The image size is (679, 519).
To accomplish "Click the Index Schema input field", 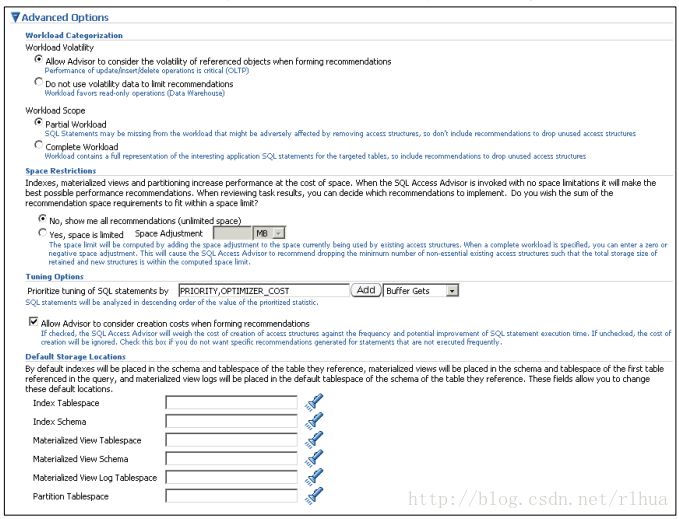I will coord(231,421).
